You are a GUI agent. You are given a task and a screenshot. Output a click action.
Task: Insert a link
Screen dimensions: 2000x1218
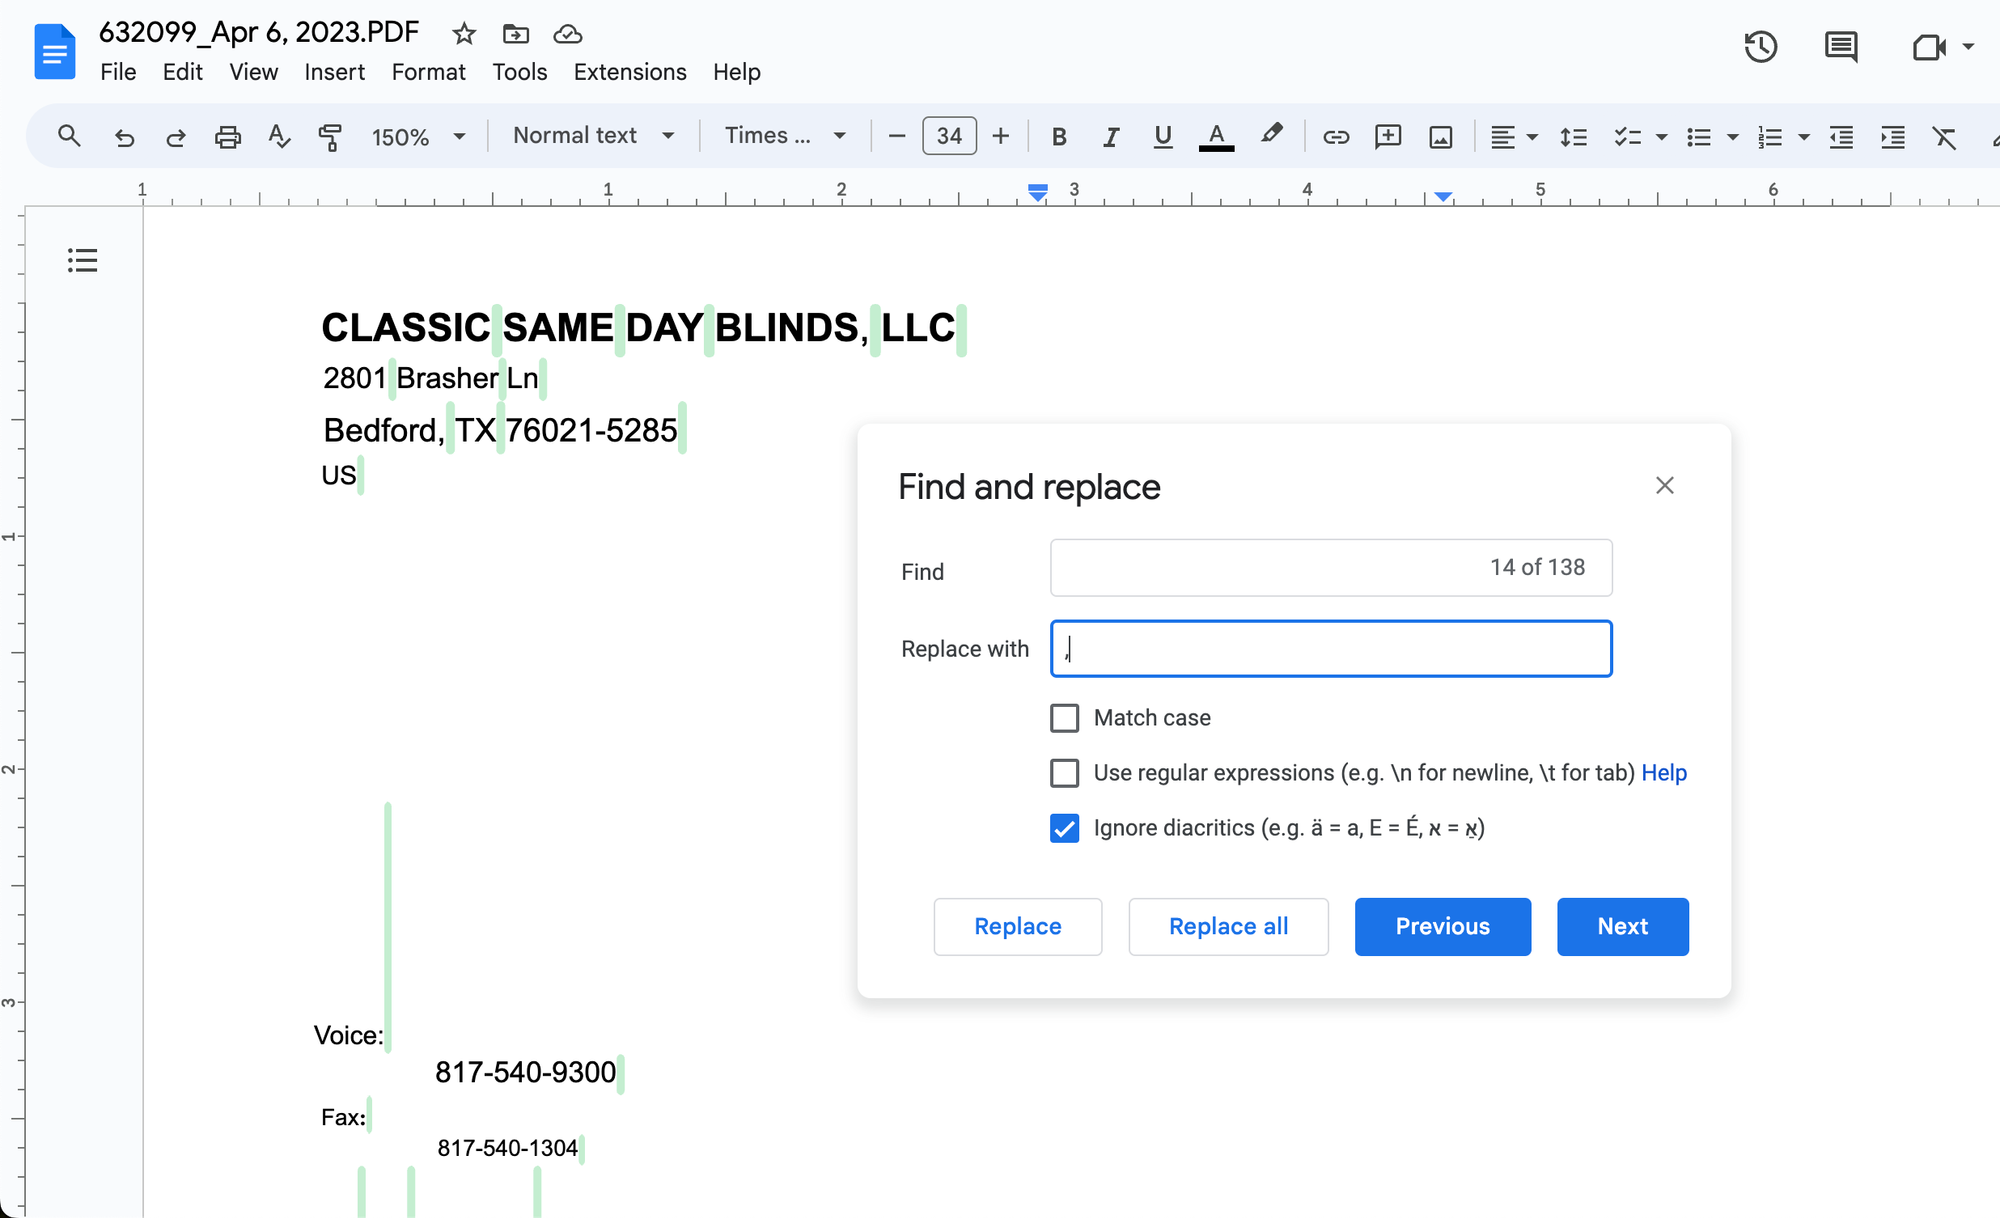pos(1336,137)
